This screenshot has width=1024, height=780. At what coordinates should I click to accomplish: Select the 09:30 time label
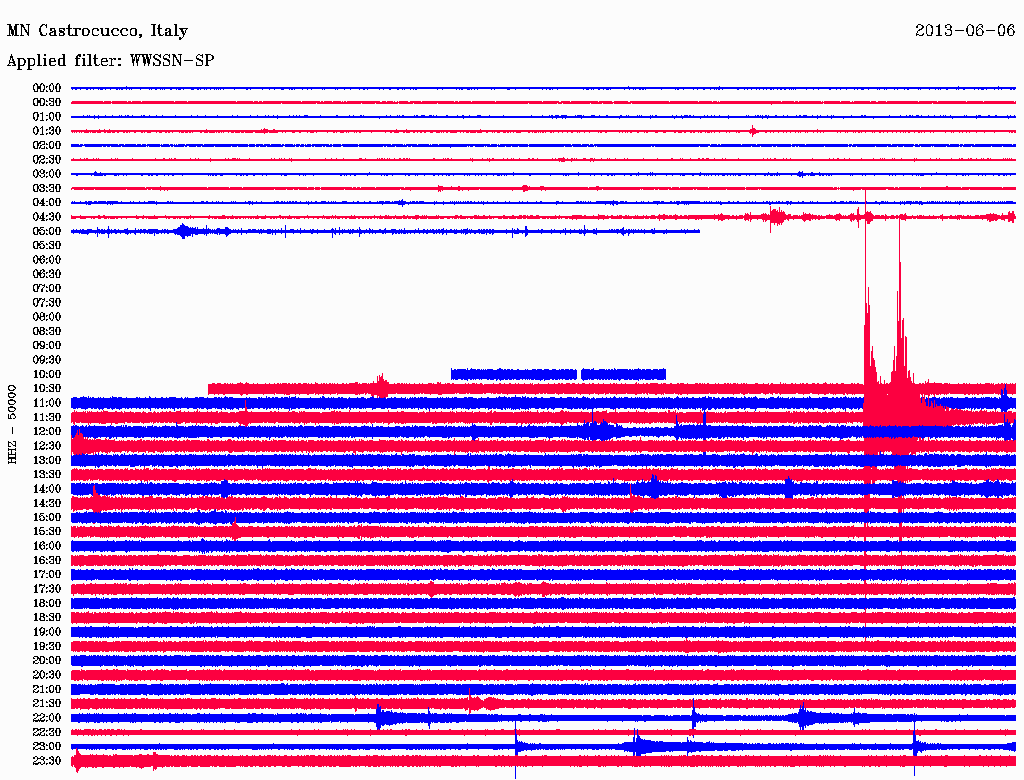[x=47, y=360]
